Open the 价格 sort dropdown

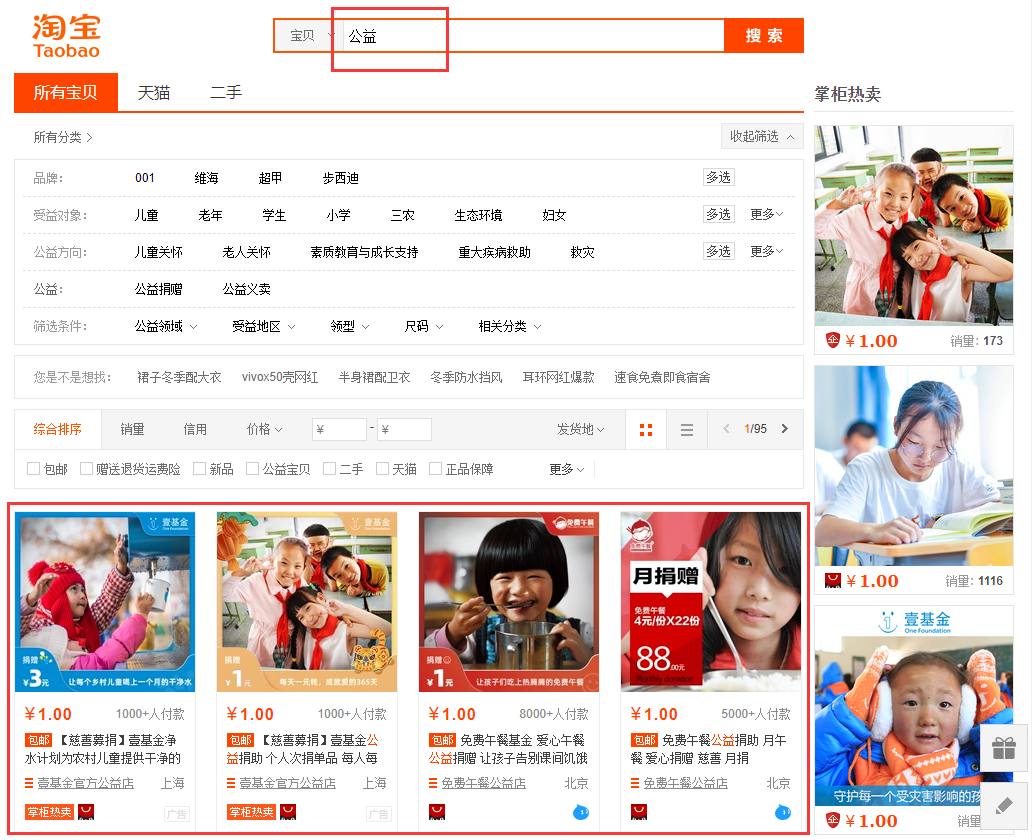(264, 429)
